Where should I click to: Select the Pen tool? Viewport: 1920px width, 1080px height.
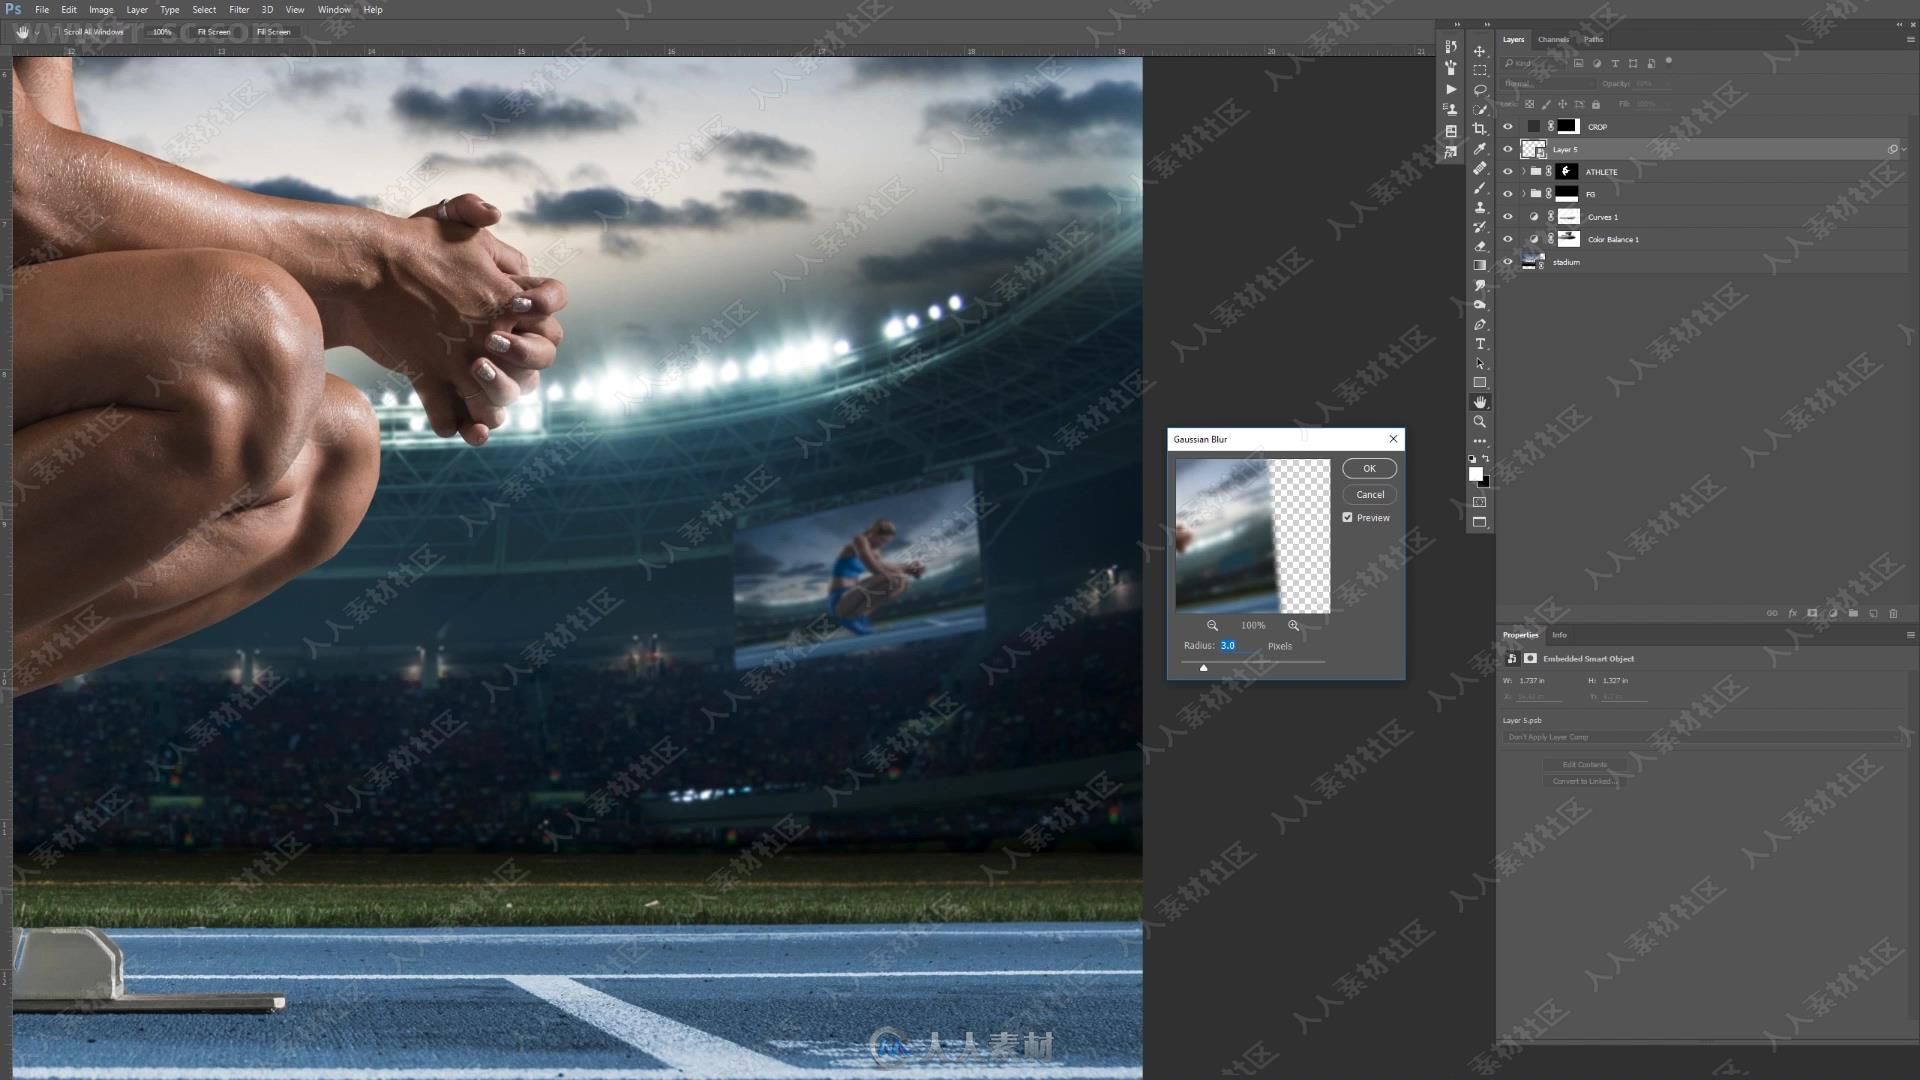(x=1479, y=324)
